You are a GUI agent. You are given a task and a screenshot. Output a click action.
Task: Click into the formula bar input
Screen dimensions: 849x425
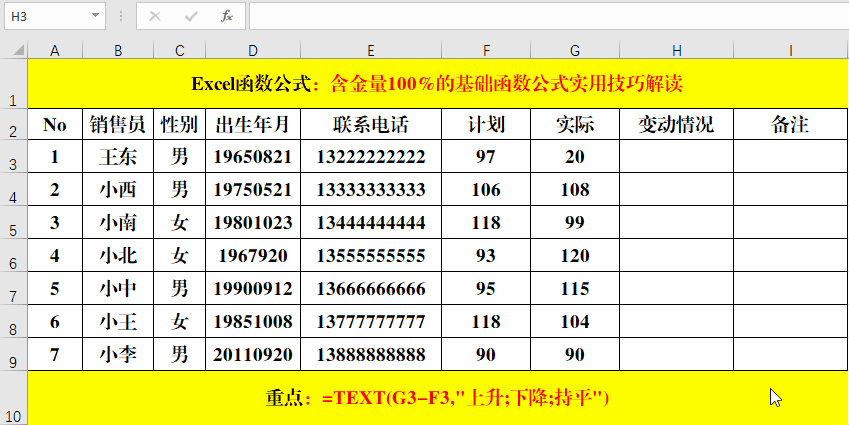pyautogui.click(x=549, y=16)
